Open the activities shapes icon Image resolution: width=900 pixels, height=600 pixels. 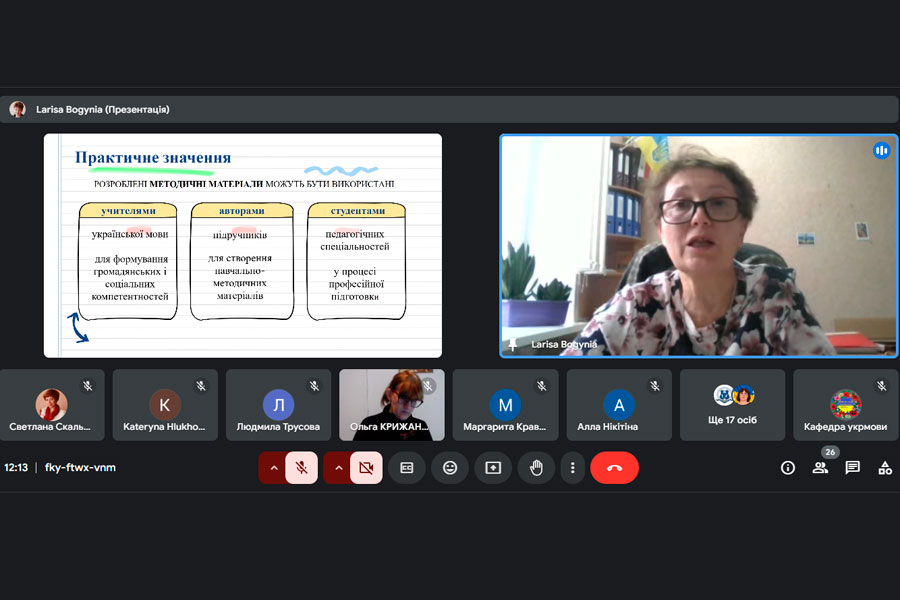pos(885,468)
